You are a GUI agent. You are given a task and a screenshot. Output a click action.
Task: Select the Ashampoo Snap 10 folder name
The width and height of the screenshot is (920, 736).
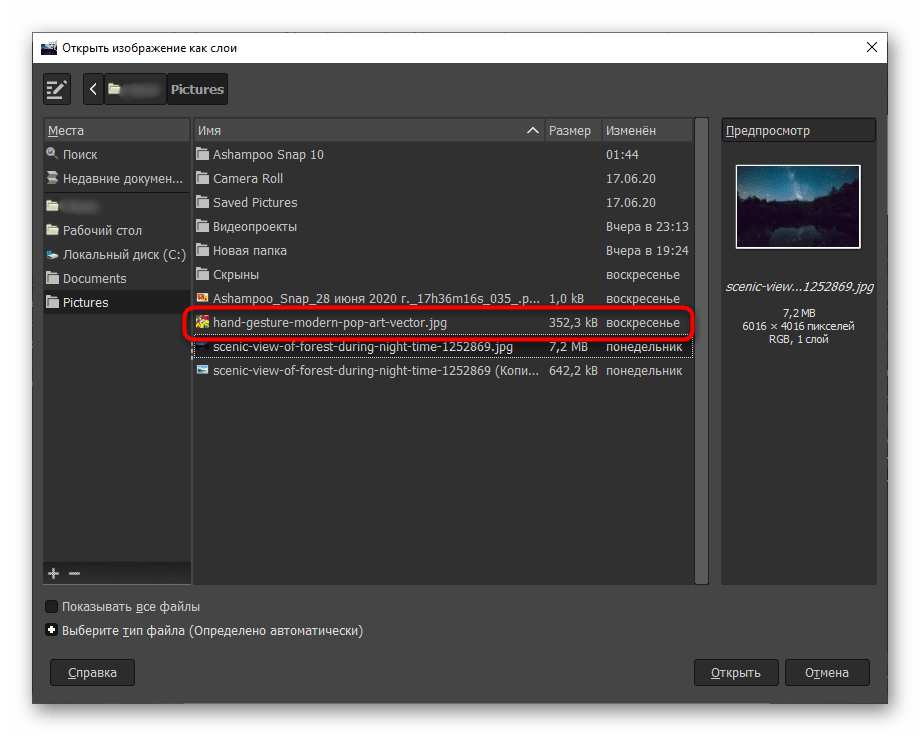tap(268, 154)
